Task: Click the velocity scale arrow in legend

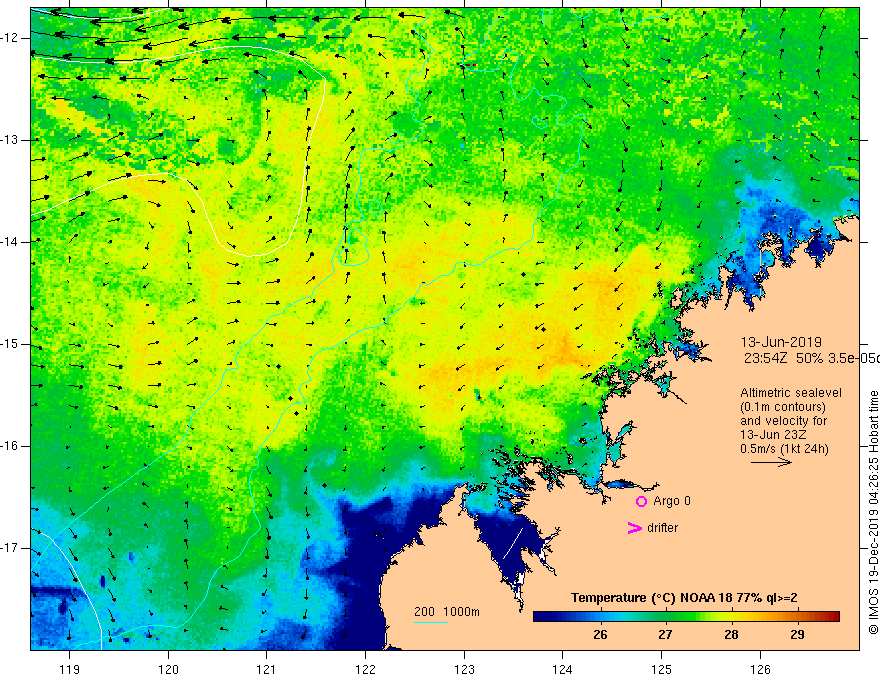Action: [x=771, y=462]
